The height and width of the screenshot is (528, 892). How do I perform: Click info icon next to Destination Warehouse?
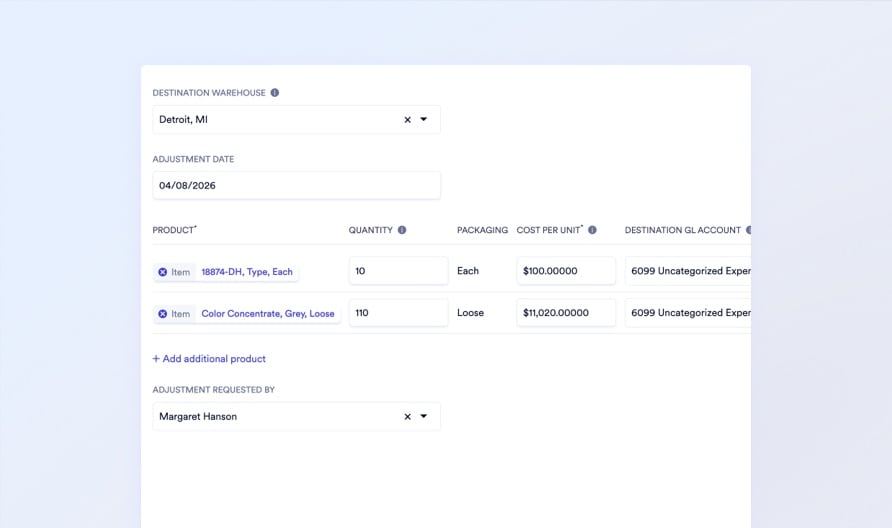click(x=275, y=93)
